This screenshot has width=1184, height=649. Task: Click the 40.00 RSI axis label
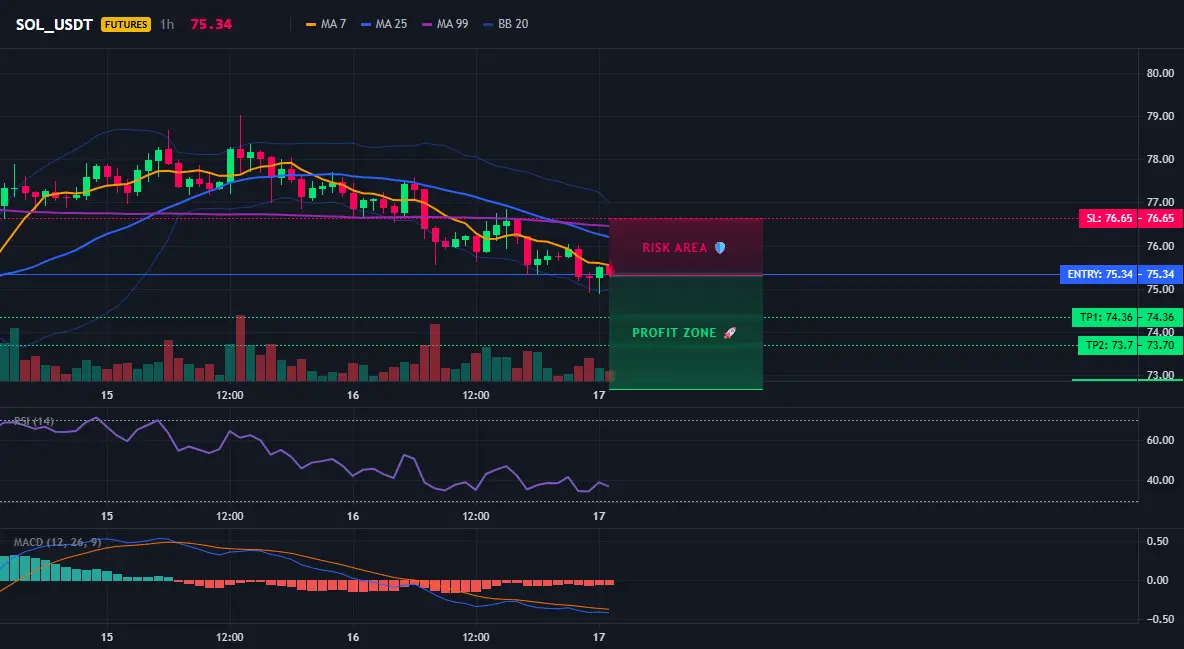(x=1160, y=481)
